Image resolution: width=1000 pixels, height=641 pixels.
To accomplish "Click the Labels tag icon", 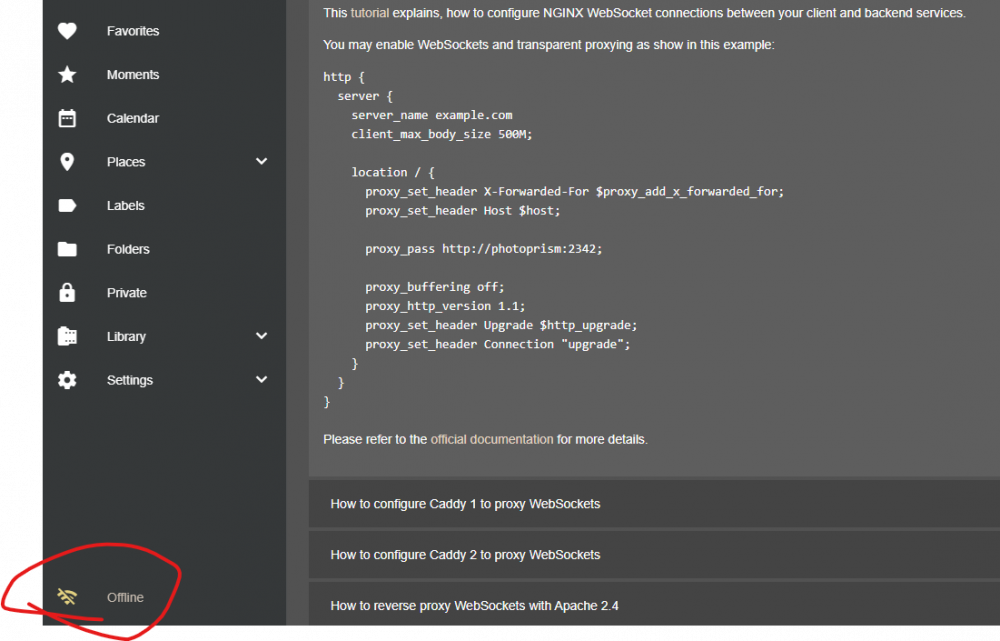I will pos(67,205).
